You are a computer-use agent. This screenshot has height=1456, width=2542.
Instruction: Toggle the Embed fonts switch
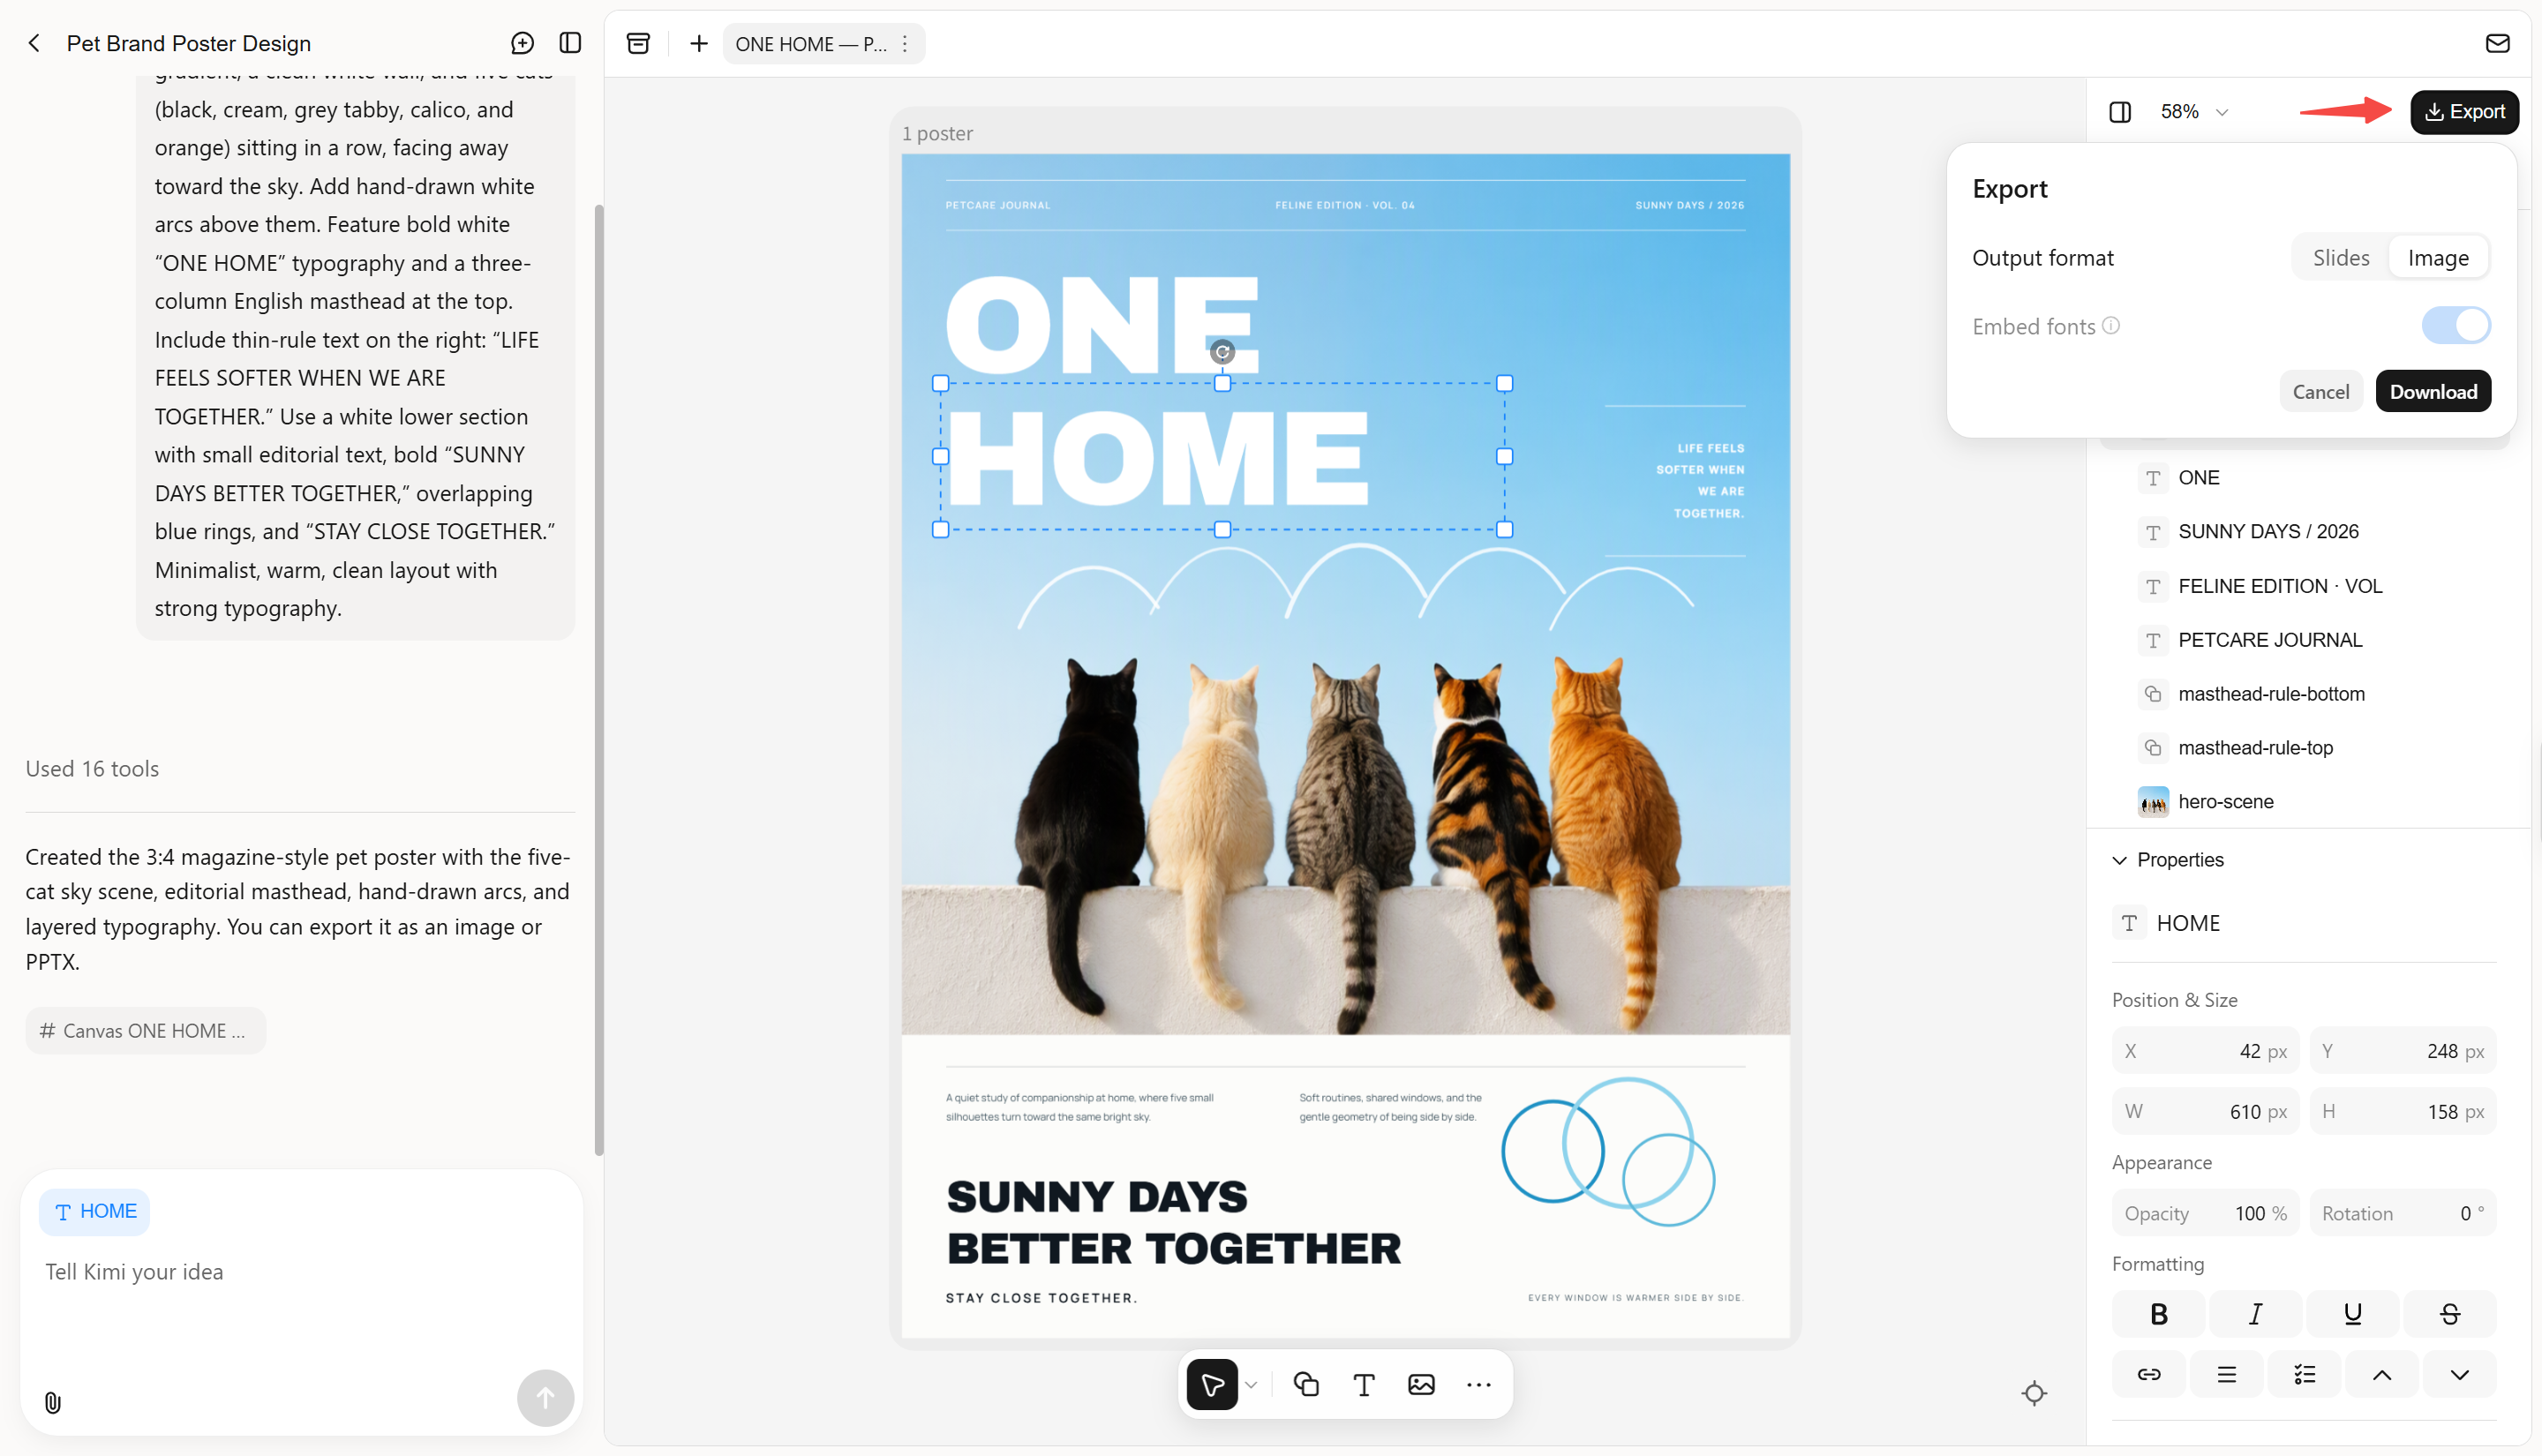click(x=2455, y=326)
